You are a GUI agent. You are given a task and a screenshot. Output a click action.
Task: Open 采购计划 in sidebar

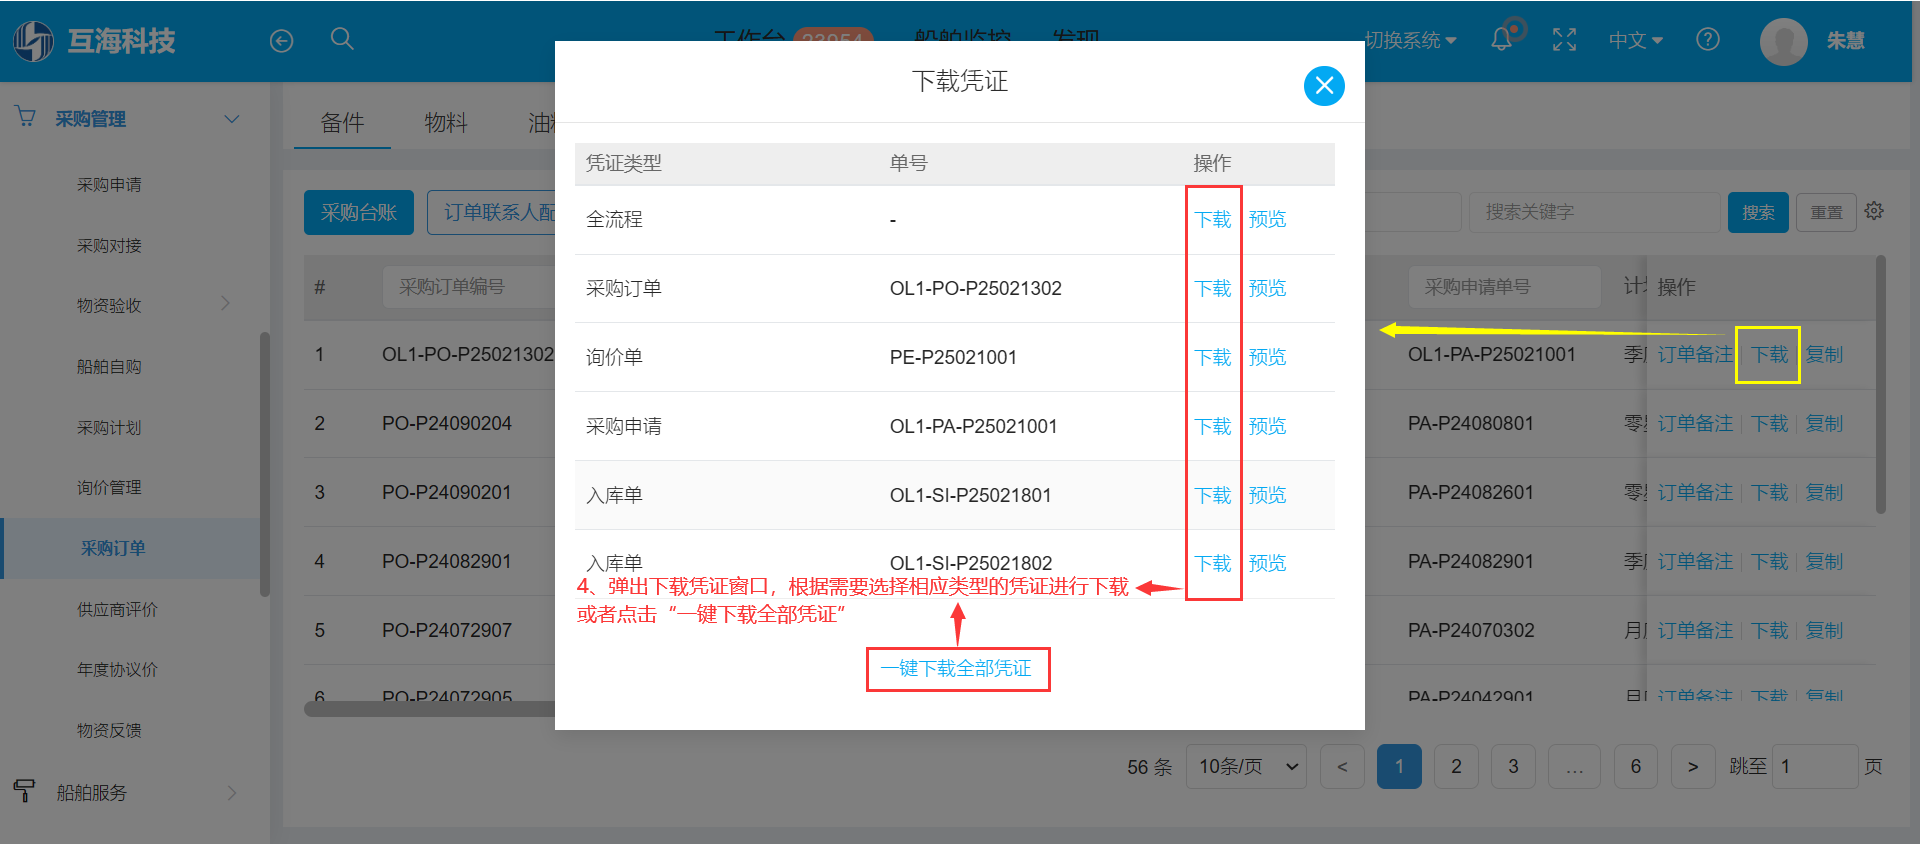click(109, 428)
